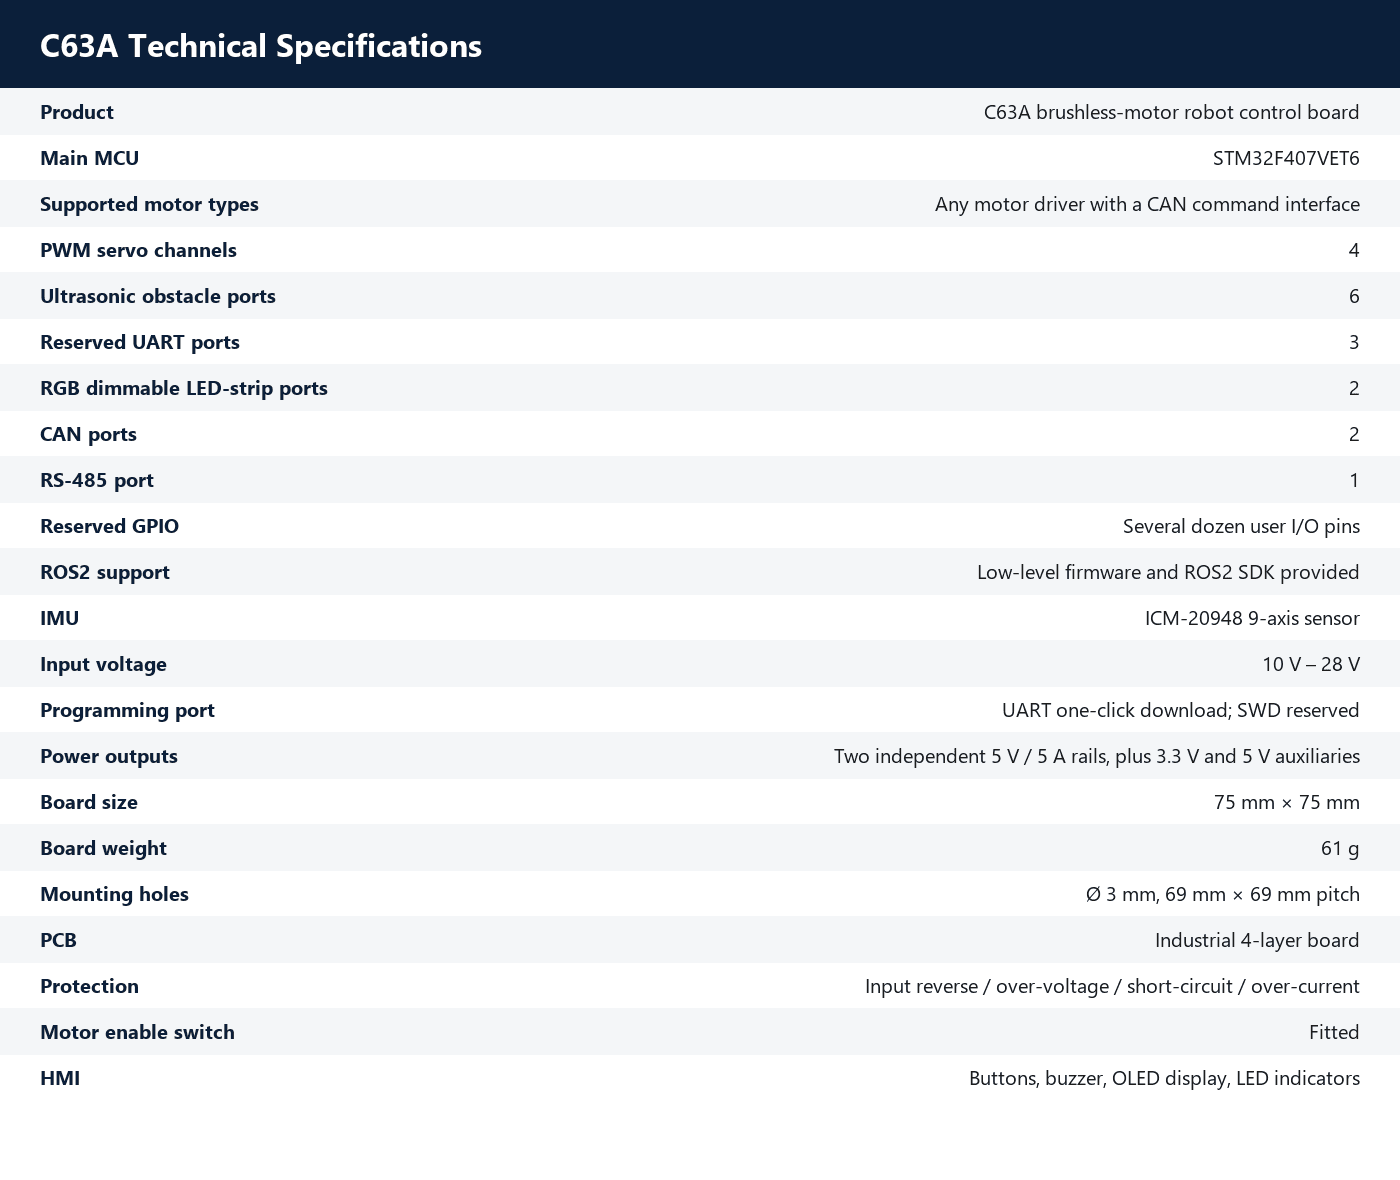Select the Supported motor types row label
The width and height of the screenshot is (1400, 1180).
pos(149,204)
